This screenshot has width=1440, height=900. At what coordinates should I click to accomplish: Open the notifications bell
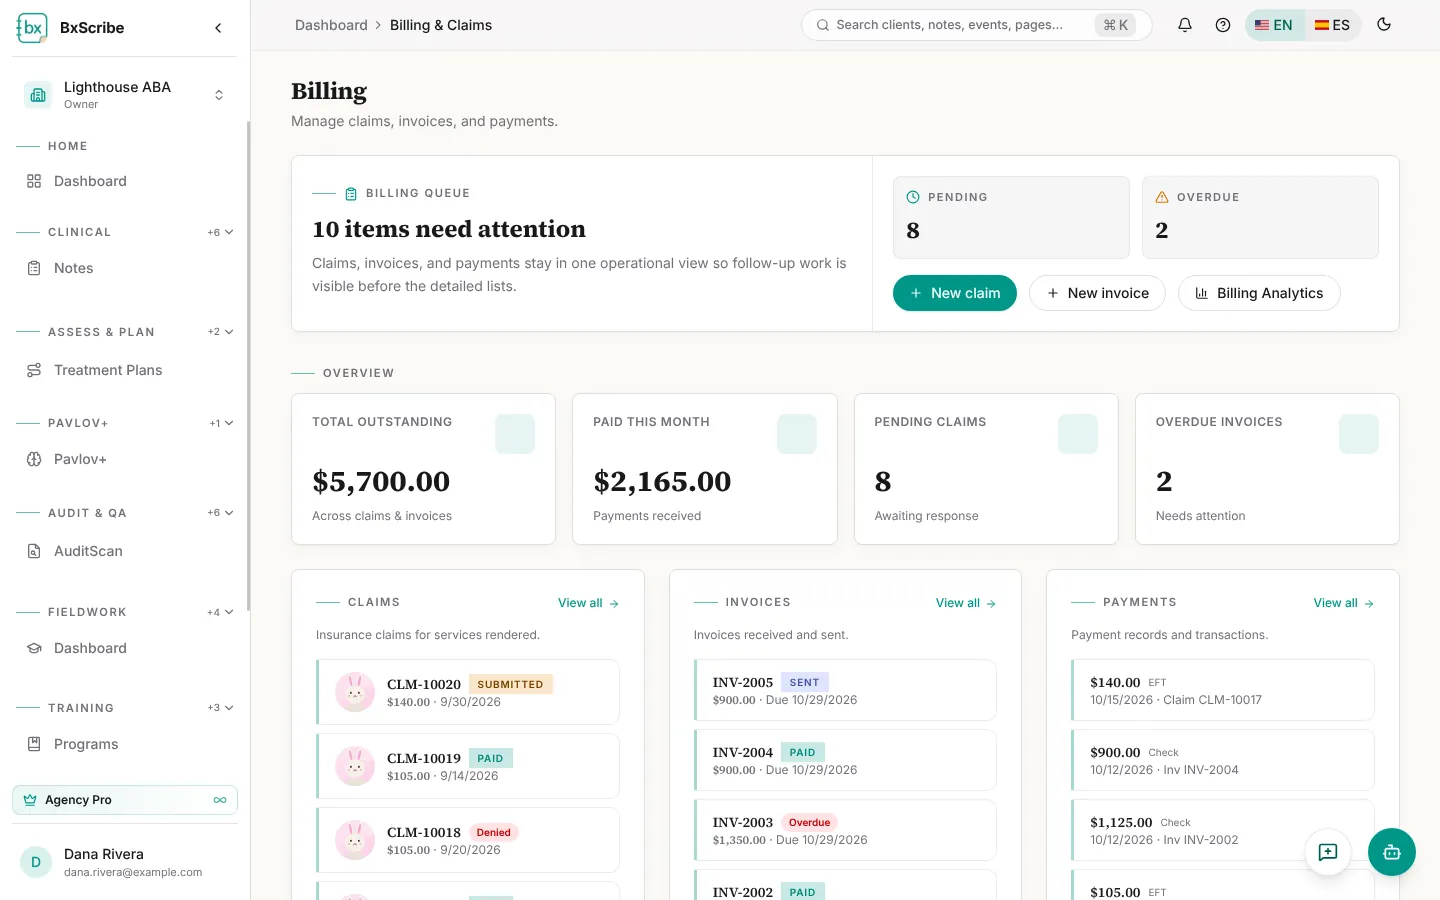click(1185, 25)
